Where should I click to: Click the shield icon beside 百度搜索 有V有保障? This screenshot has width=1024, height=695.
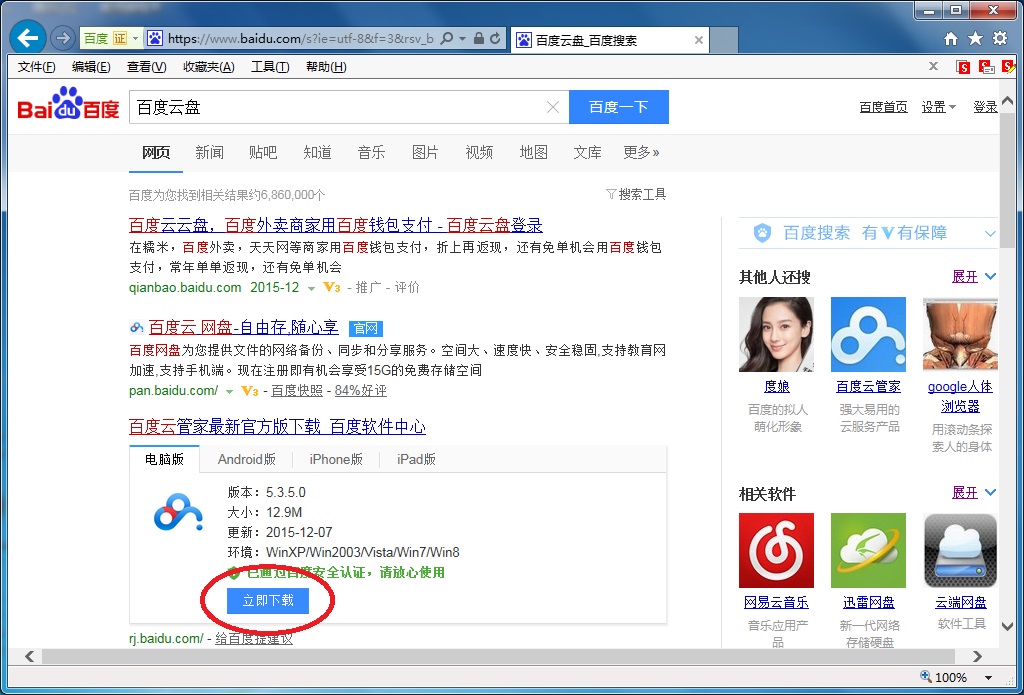click(762, 233)
